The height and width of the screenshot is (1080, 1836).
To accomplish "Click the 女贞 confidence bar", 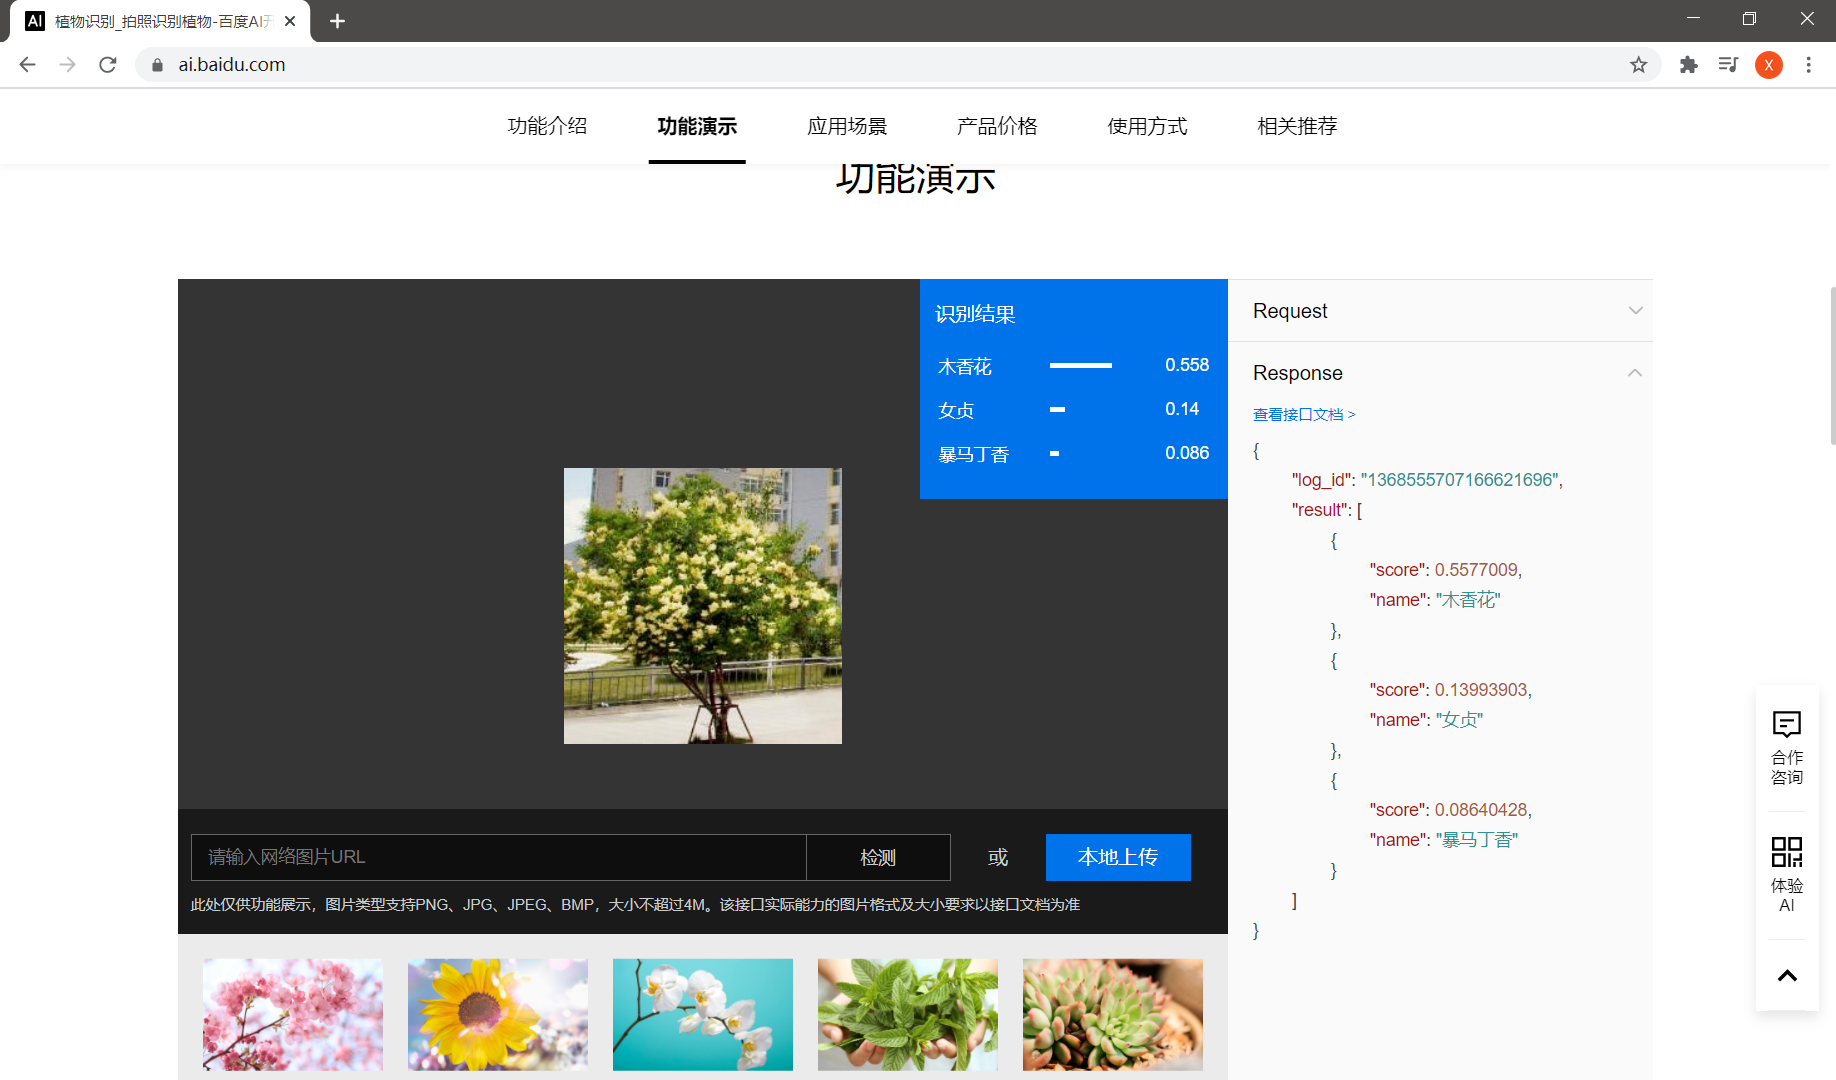I will [1057, 410].
